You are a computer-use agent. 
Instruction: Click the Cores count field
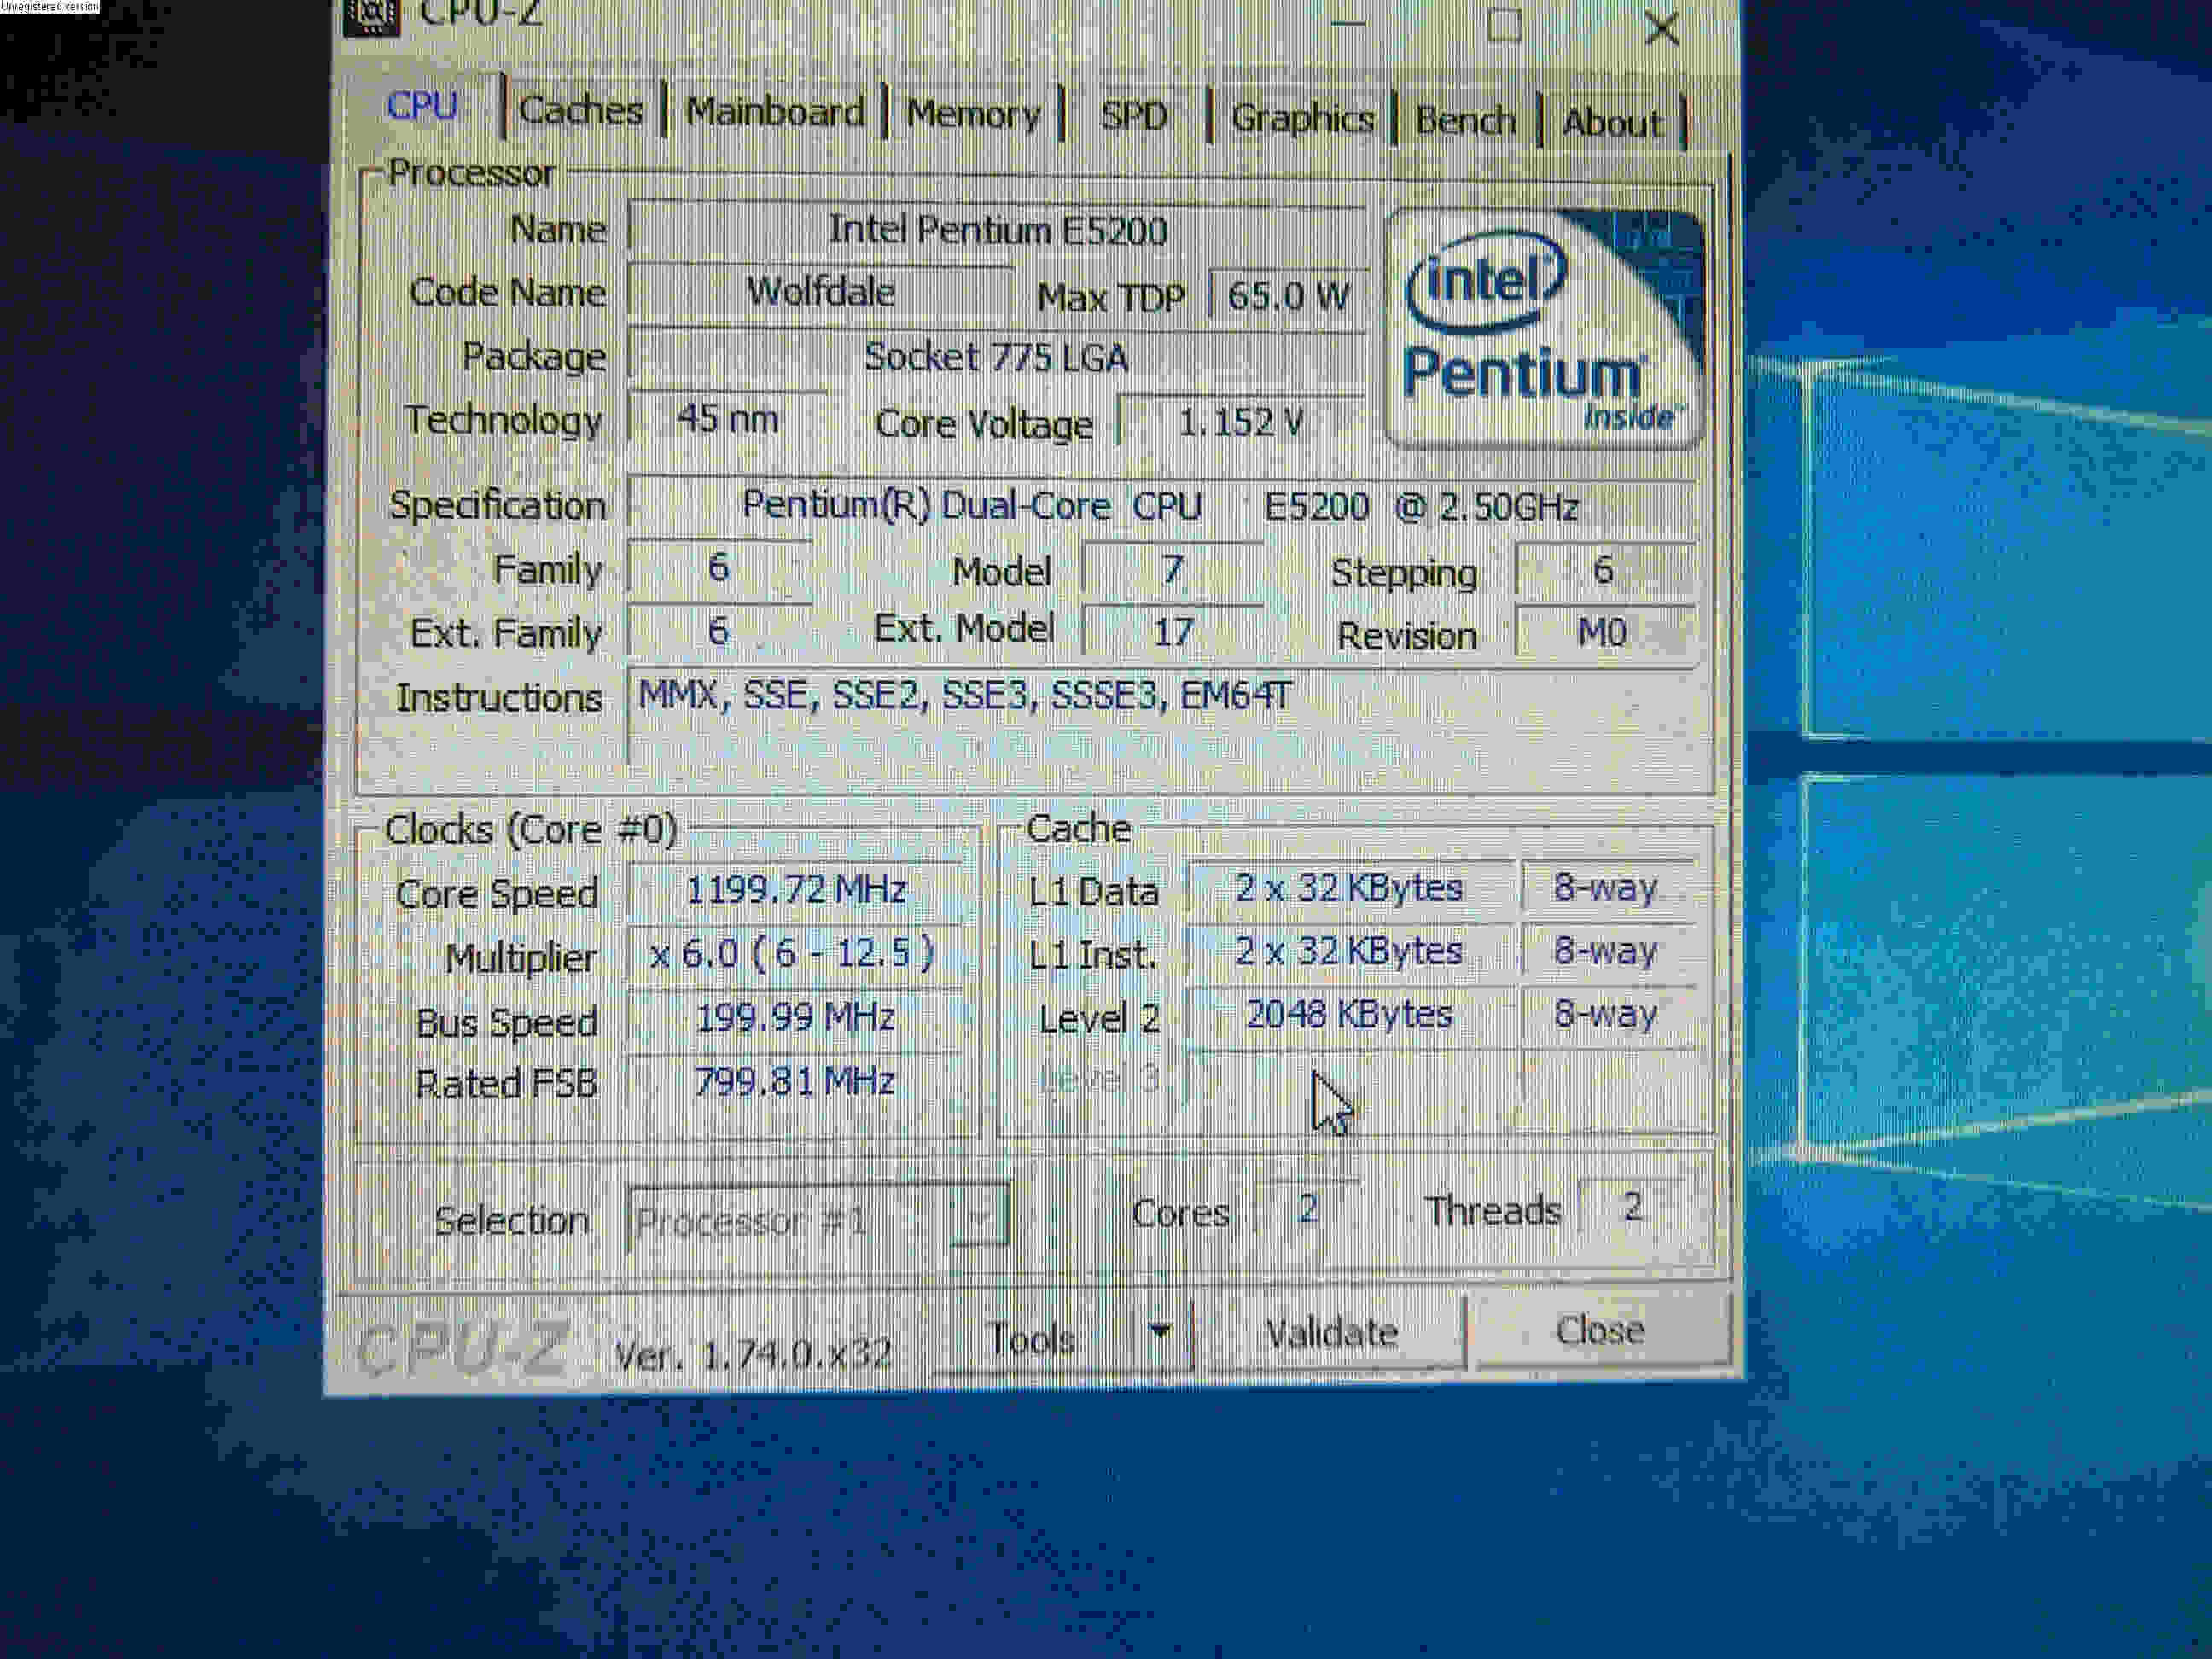coord(1308,1210)
